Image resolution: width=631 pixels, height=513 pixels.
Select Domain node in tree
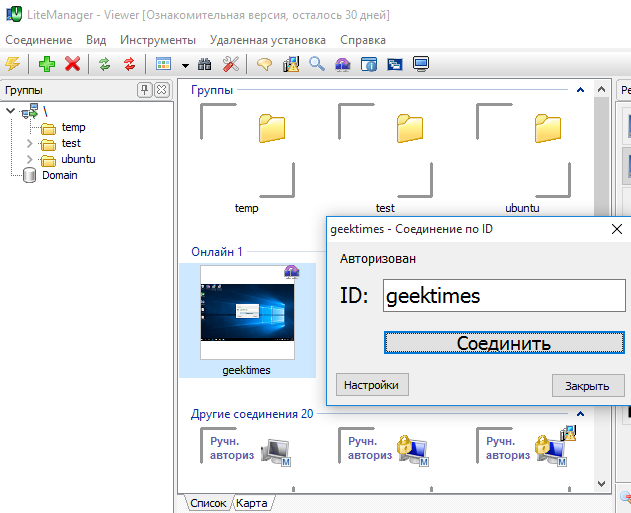[60, 175]
